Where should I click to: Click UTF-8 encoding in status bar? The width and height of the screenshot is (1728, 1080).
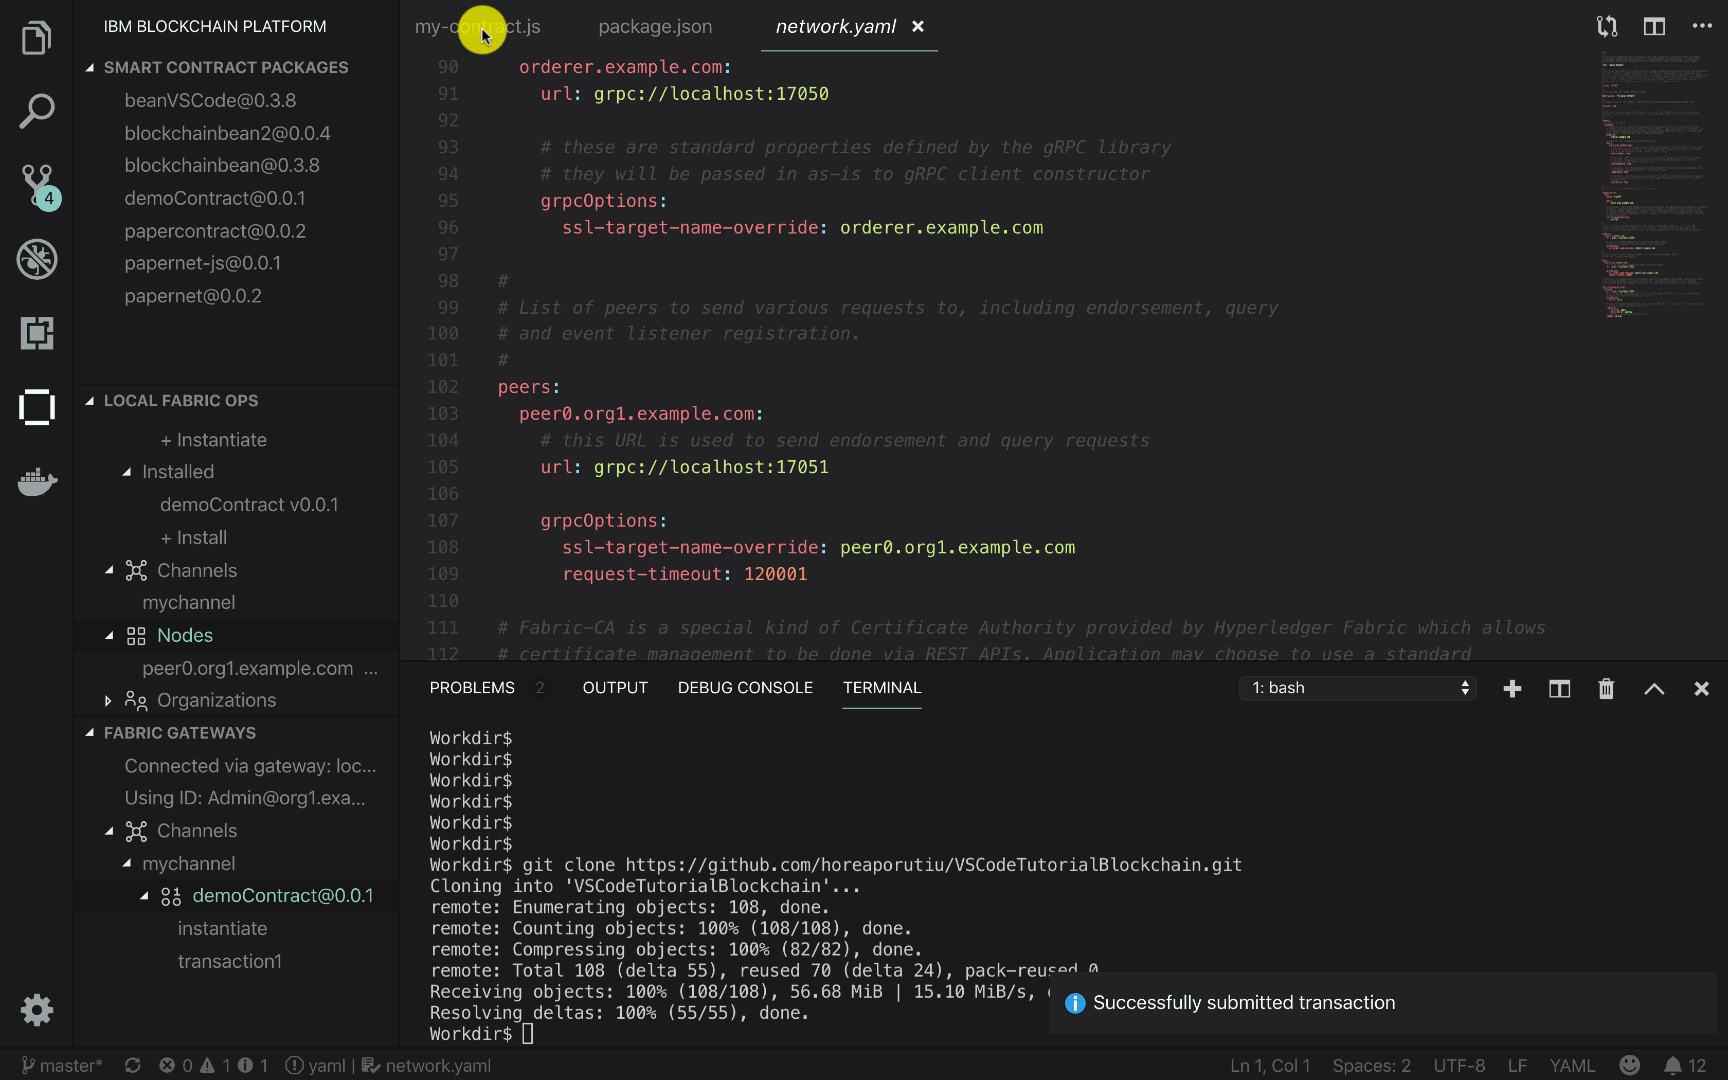point(1459,1066)
